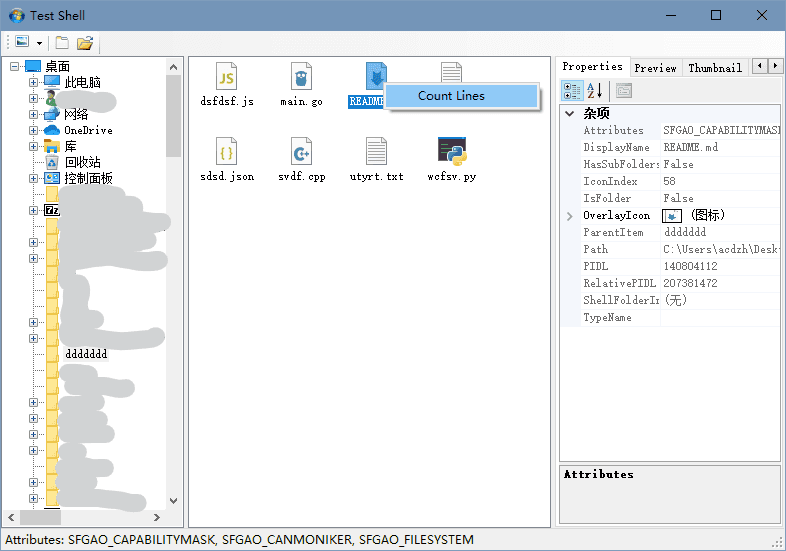Collapse the 杂项 property category

[x=570, y=114]
